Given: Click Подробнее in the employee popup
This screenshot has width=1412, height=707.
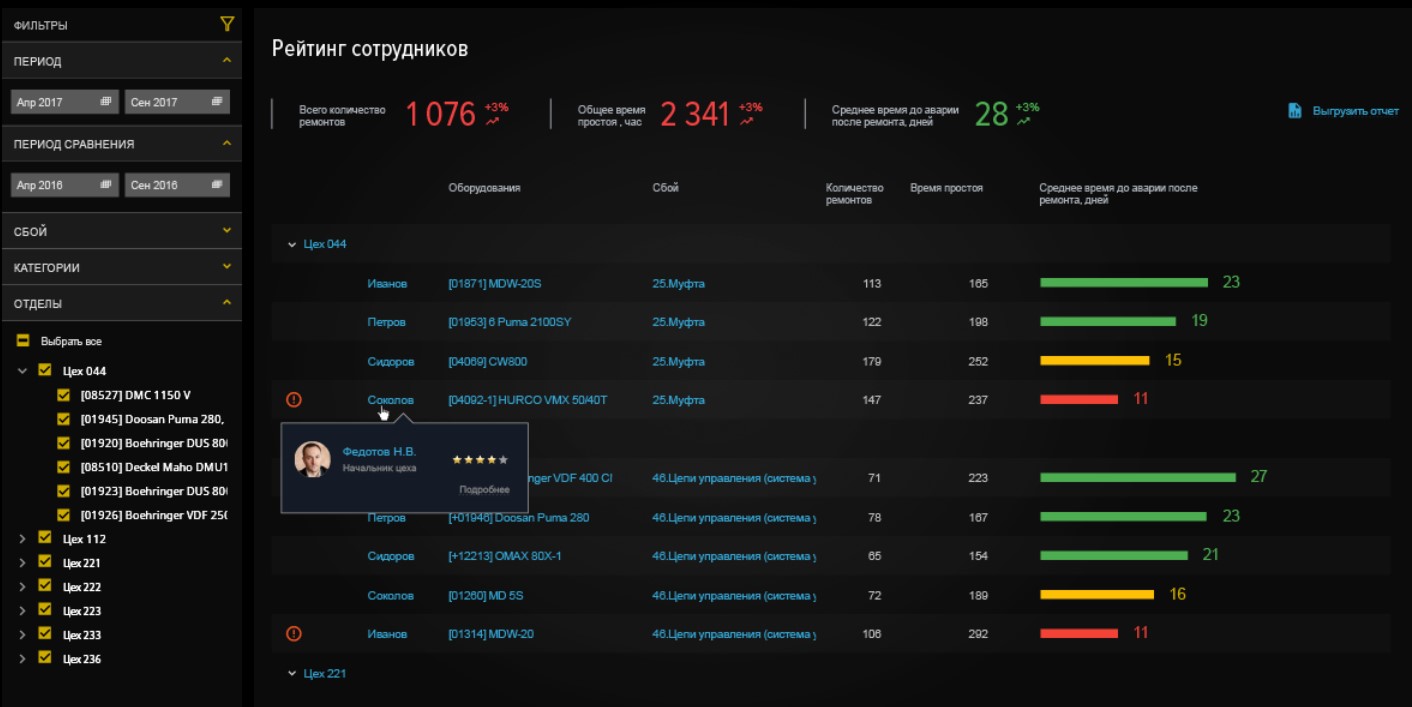Looking at the screenshot, I should 484,490.
